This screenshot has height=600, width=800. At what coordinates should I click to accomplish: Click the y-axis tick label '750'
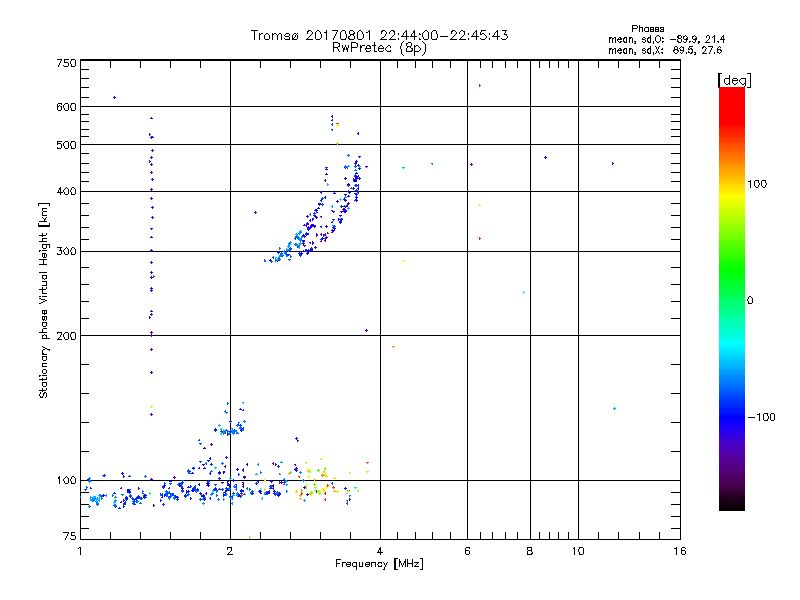click(66, 63)
